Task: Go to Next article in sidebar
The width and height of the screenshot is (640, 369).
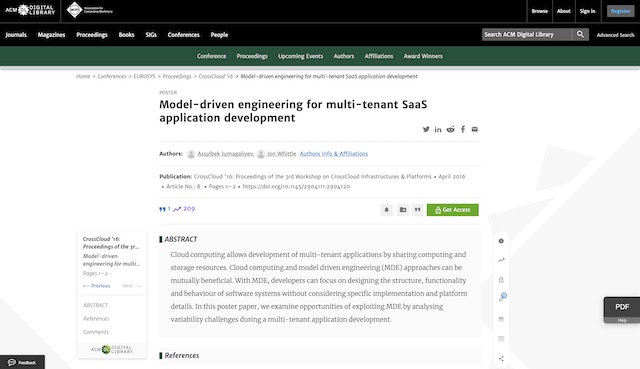Action: [x=131, y=286]
